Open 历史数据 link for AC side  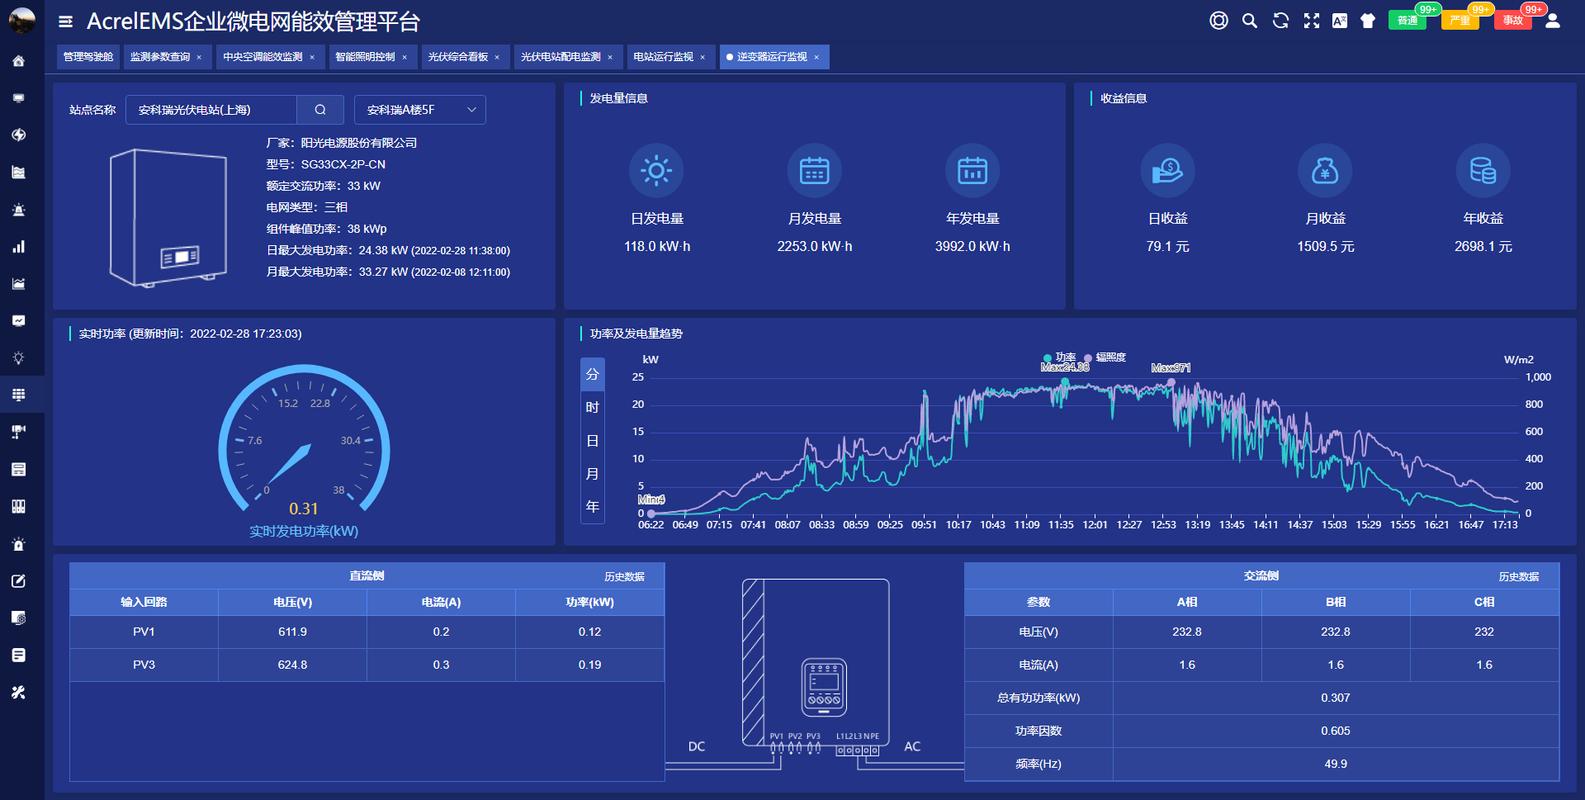point(1518,577)
